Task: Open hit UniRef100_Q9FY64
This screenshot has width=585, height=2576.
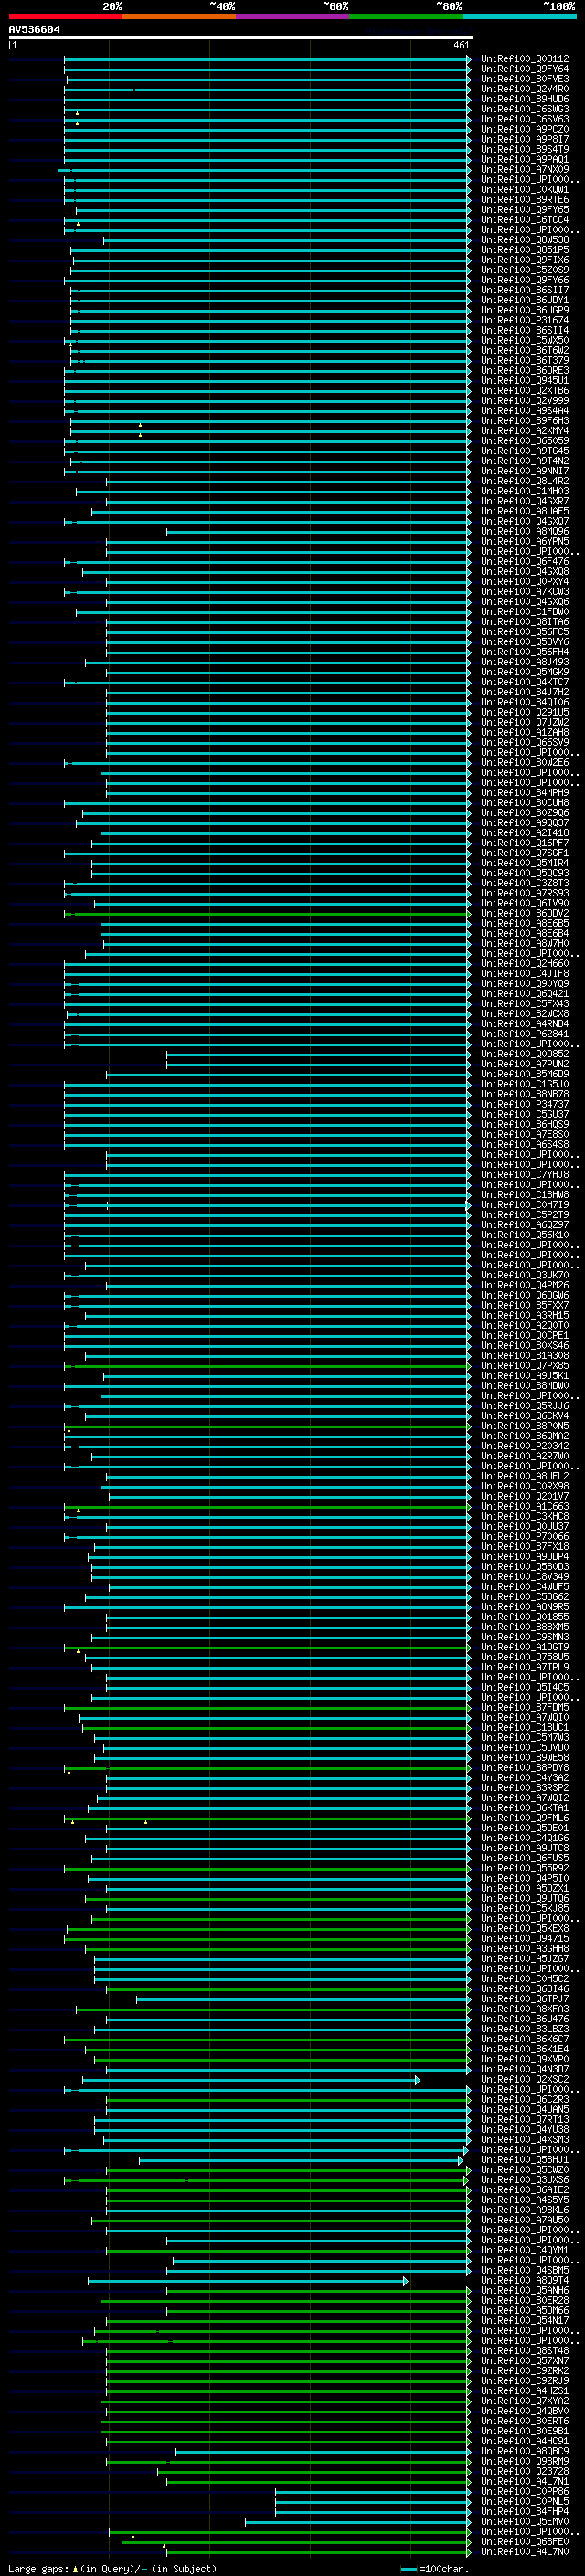Action: pos(525,69)
